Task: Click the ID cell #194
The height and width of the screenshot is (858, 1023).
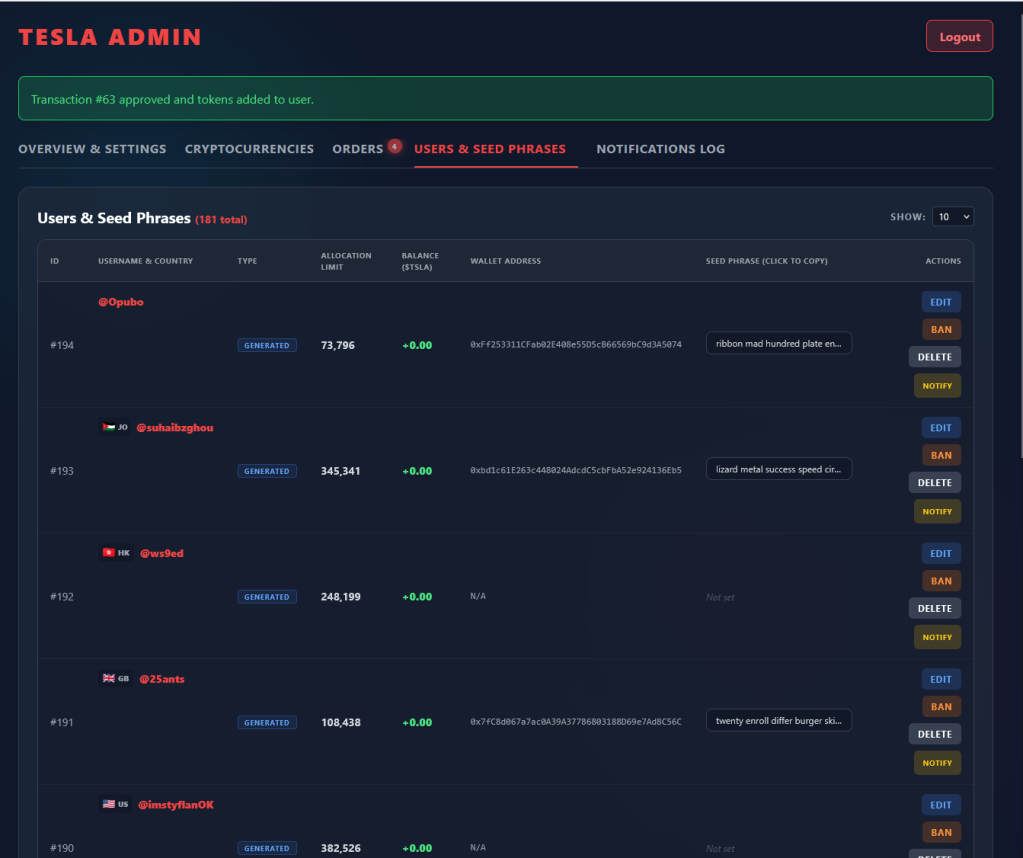Action: pos(62,345)
